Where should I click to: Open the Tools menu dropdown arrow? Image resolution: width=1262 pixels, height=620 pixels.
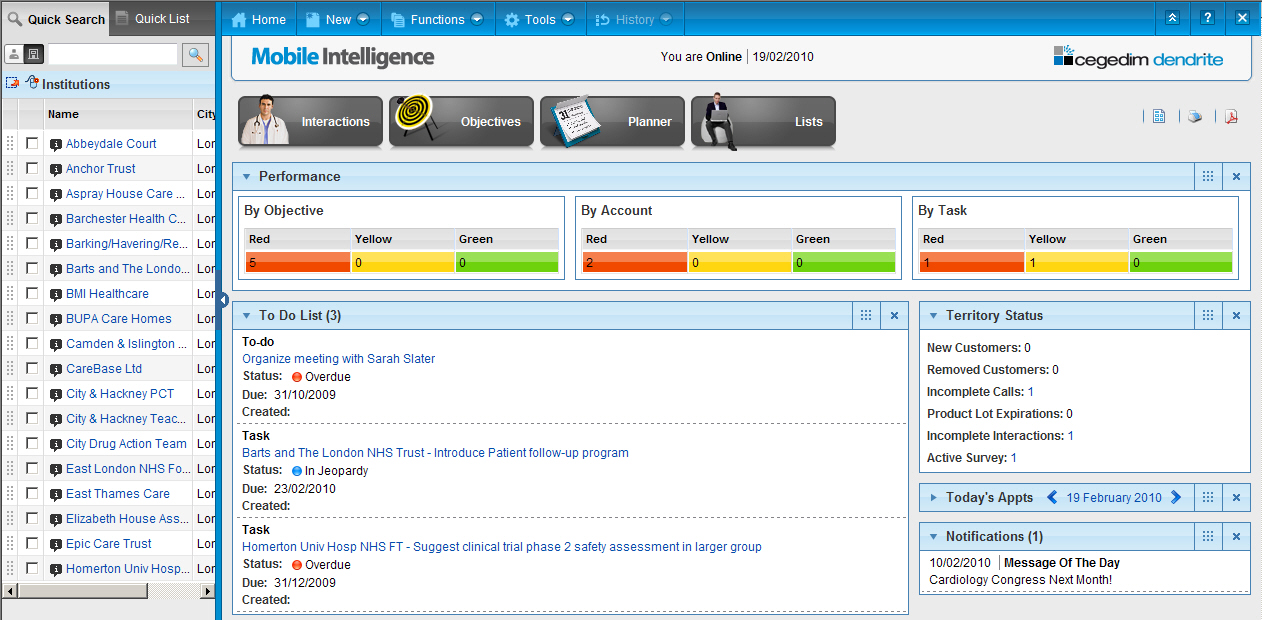point(568,19)
